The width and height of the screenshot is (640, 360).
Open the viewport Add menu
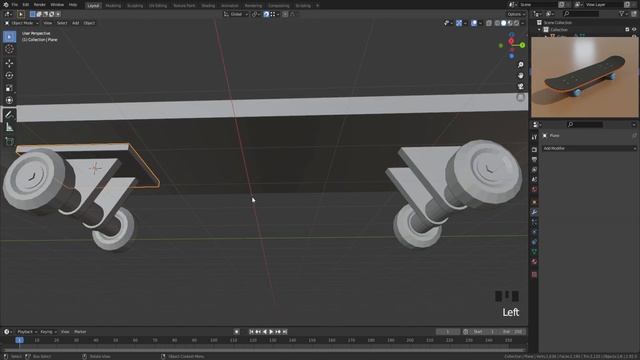[x=76, y=23]
